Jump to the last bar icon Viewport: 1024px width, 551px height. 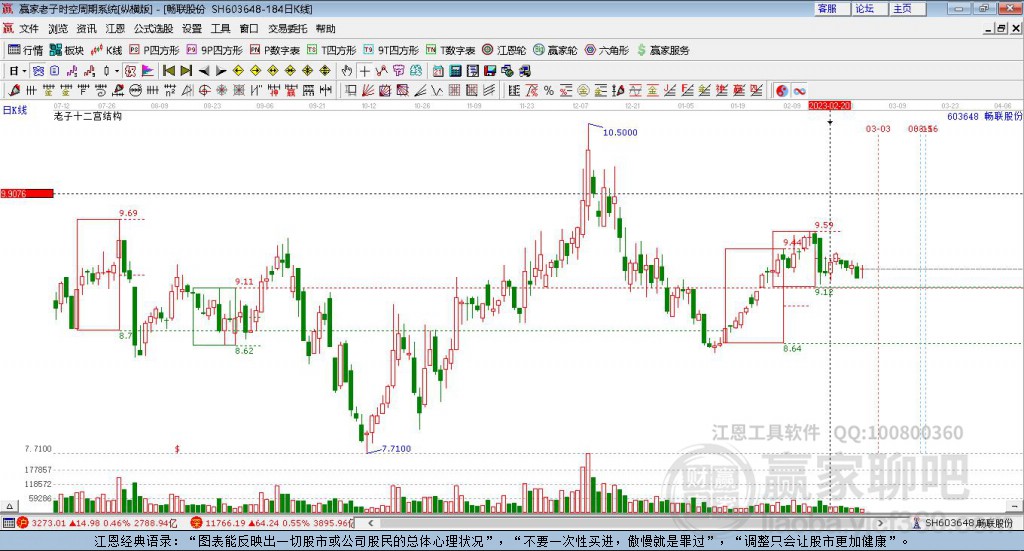pyautogui.click(x=186, y=71)
